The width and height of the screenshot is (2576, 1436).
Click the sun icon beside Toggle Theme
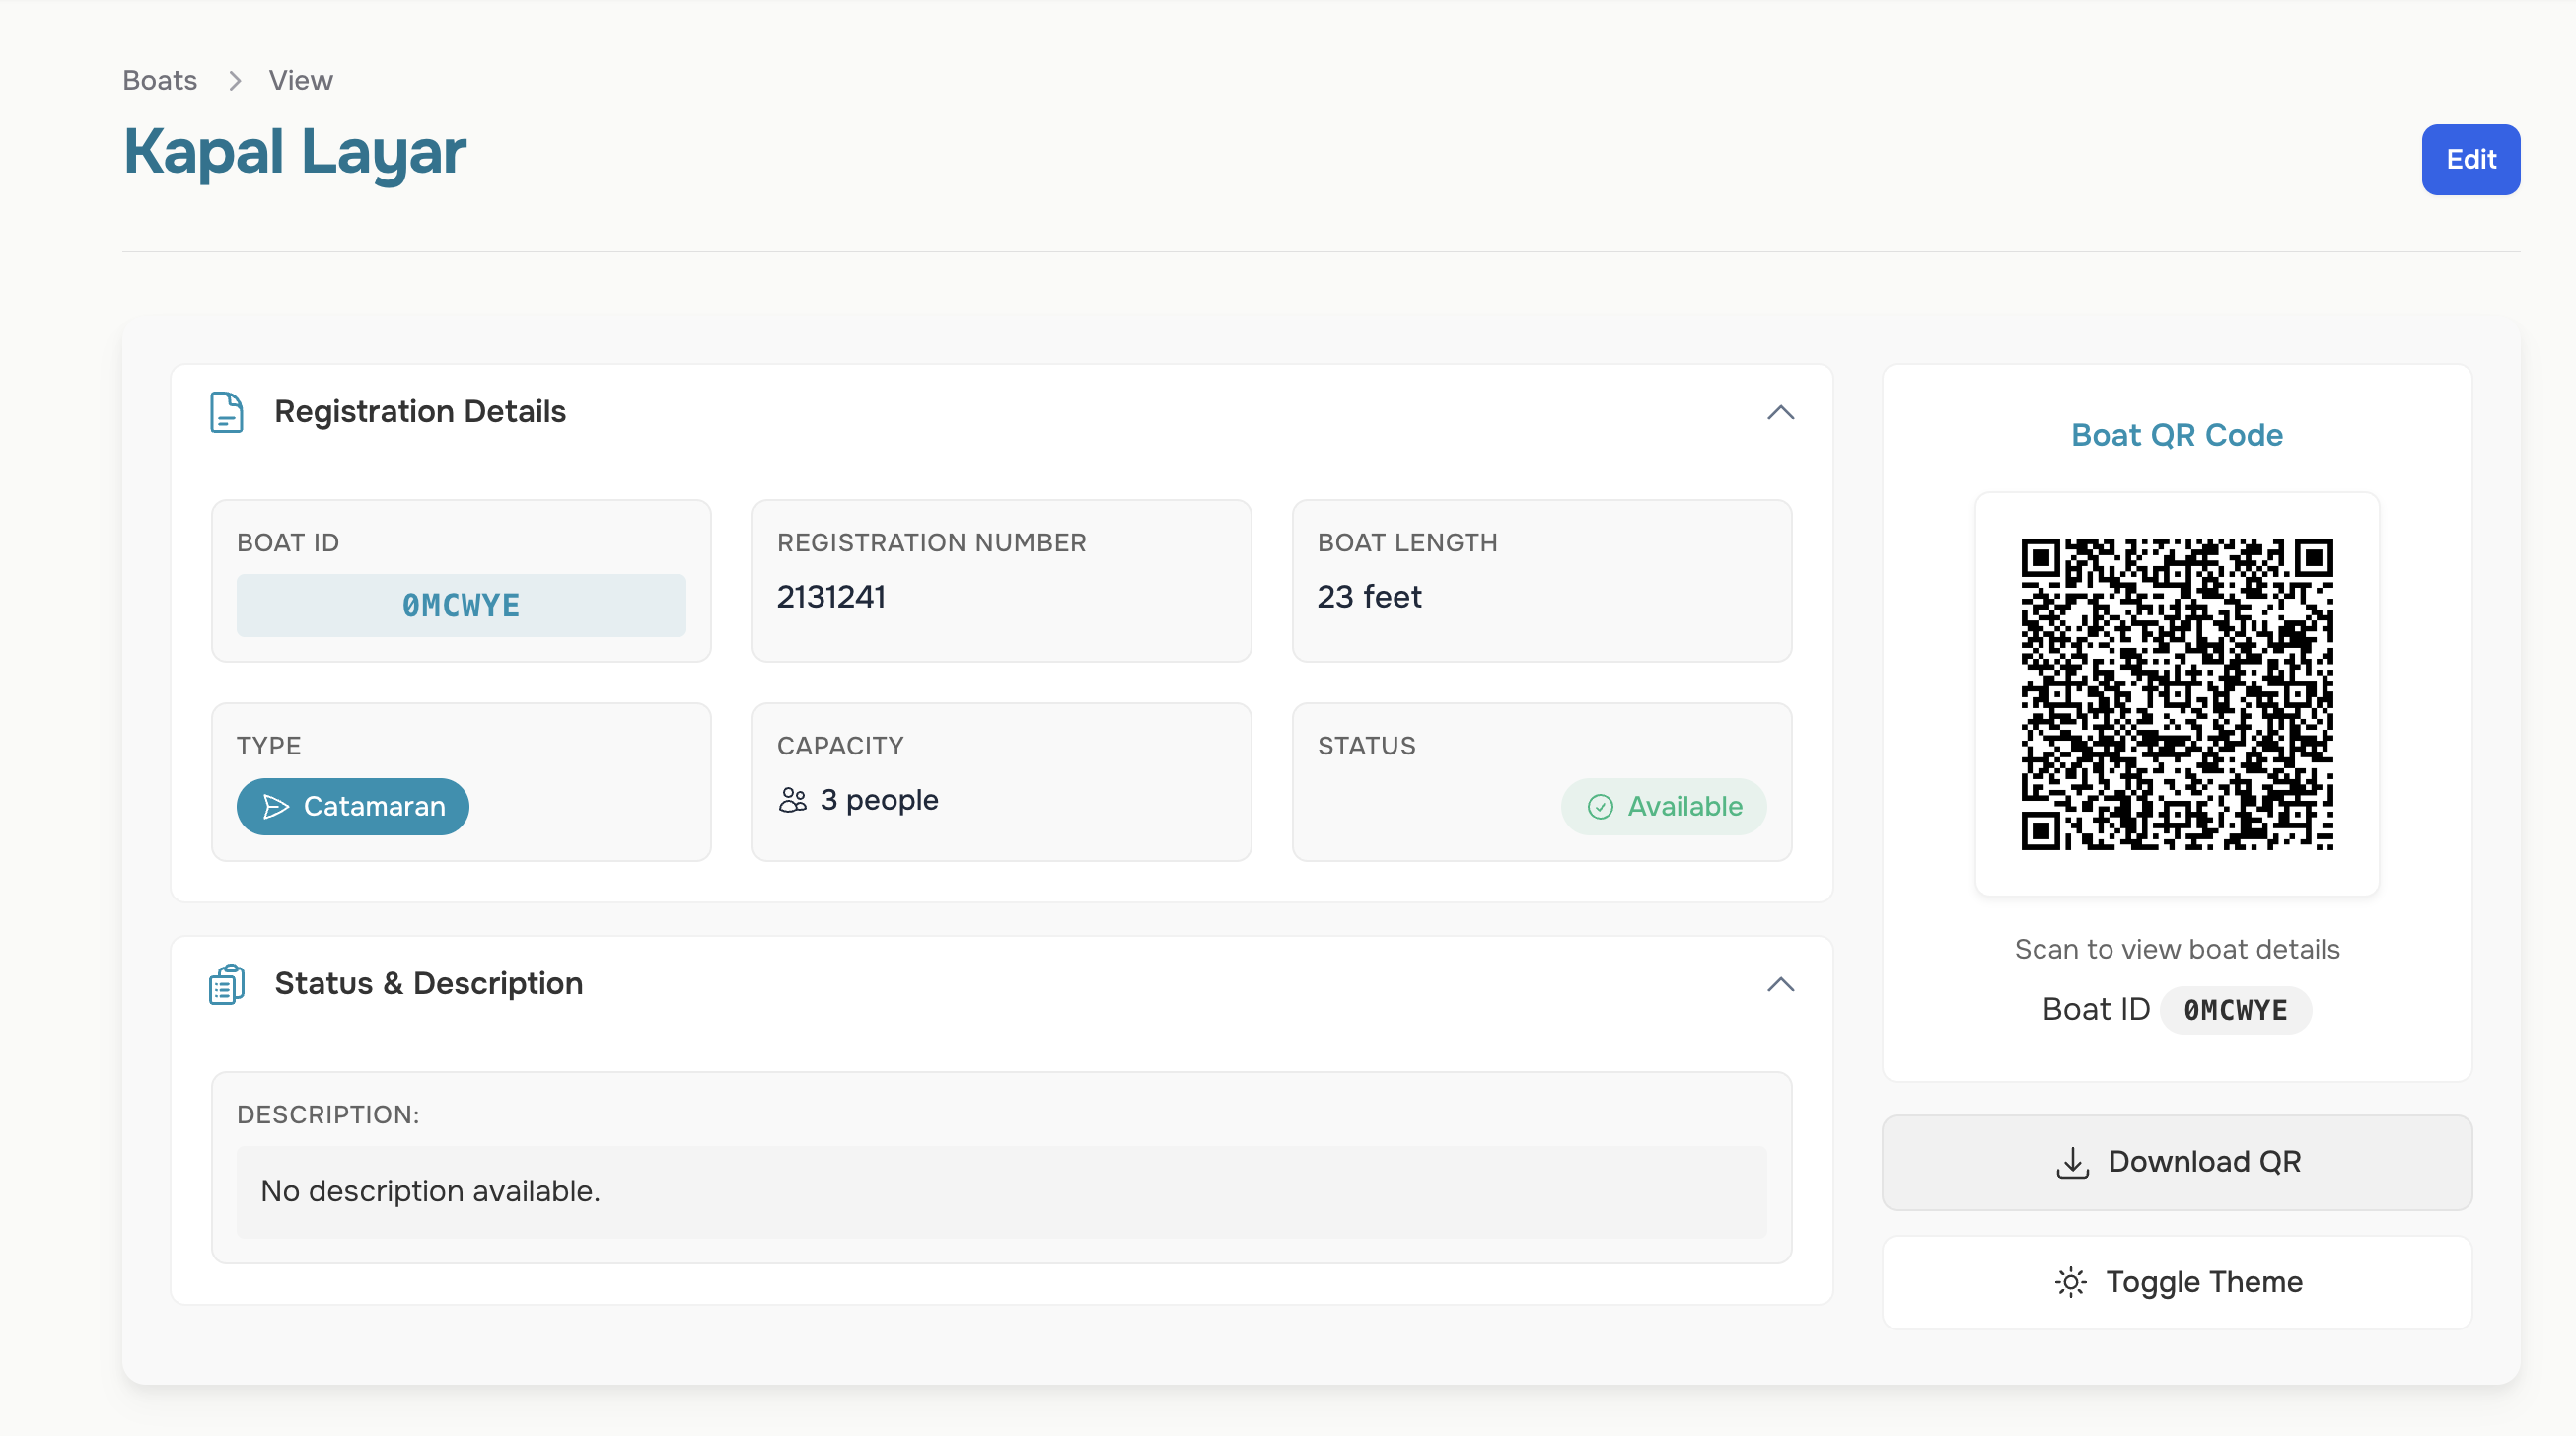(2070, 1282)
